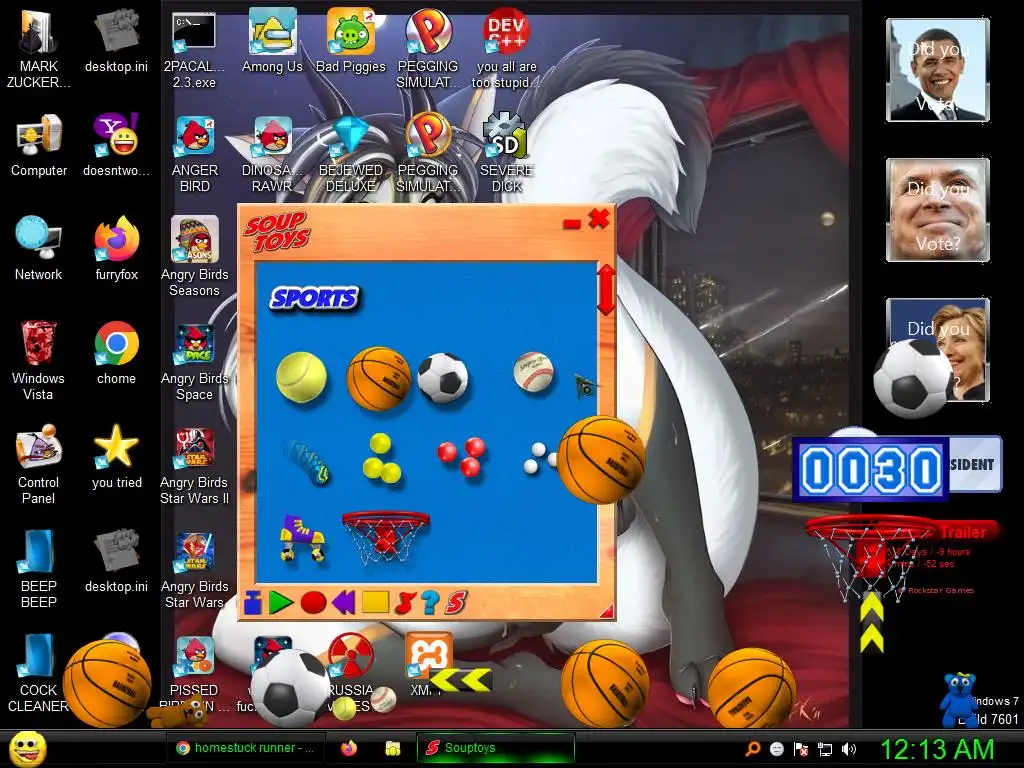
Task: Select the BEEP BEEP desktop icon
Action: [x=39, y=569]
